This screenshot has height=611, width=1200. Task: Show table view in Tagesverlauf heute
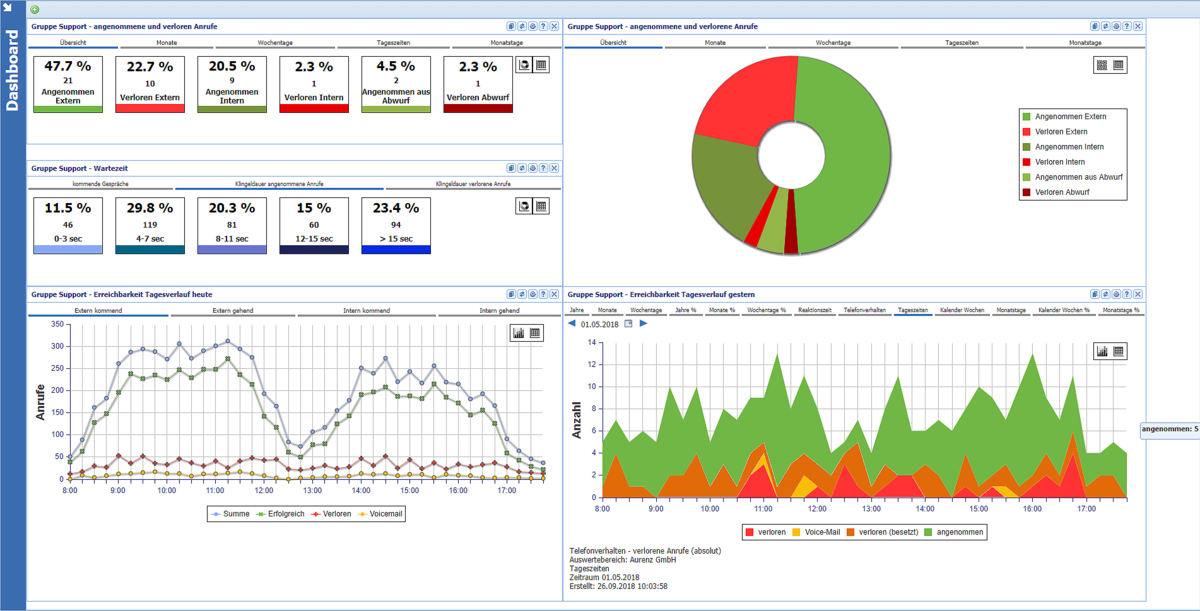click(535, 333)
